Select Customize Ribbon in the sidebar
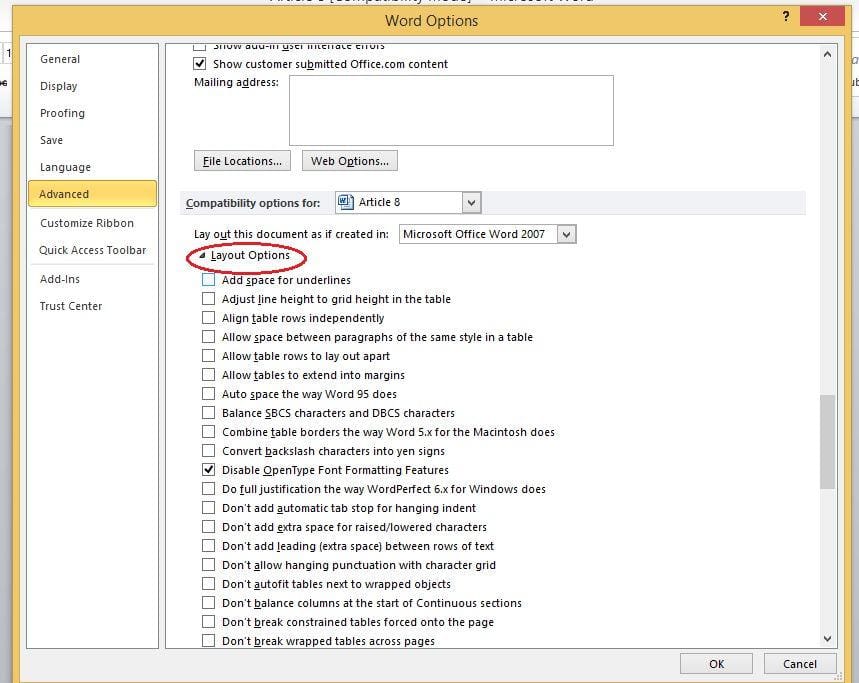Image resolution: width=859 pixels, height=683 pixels. pos(86,223)
